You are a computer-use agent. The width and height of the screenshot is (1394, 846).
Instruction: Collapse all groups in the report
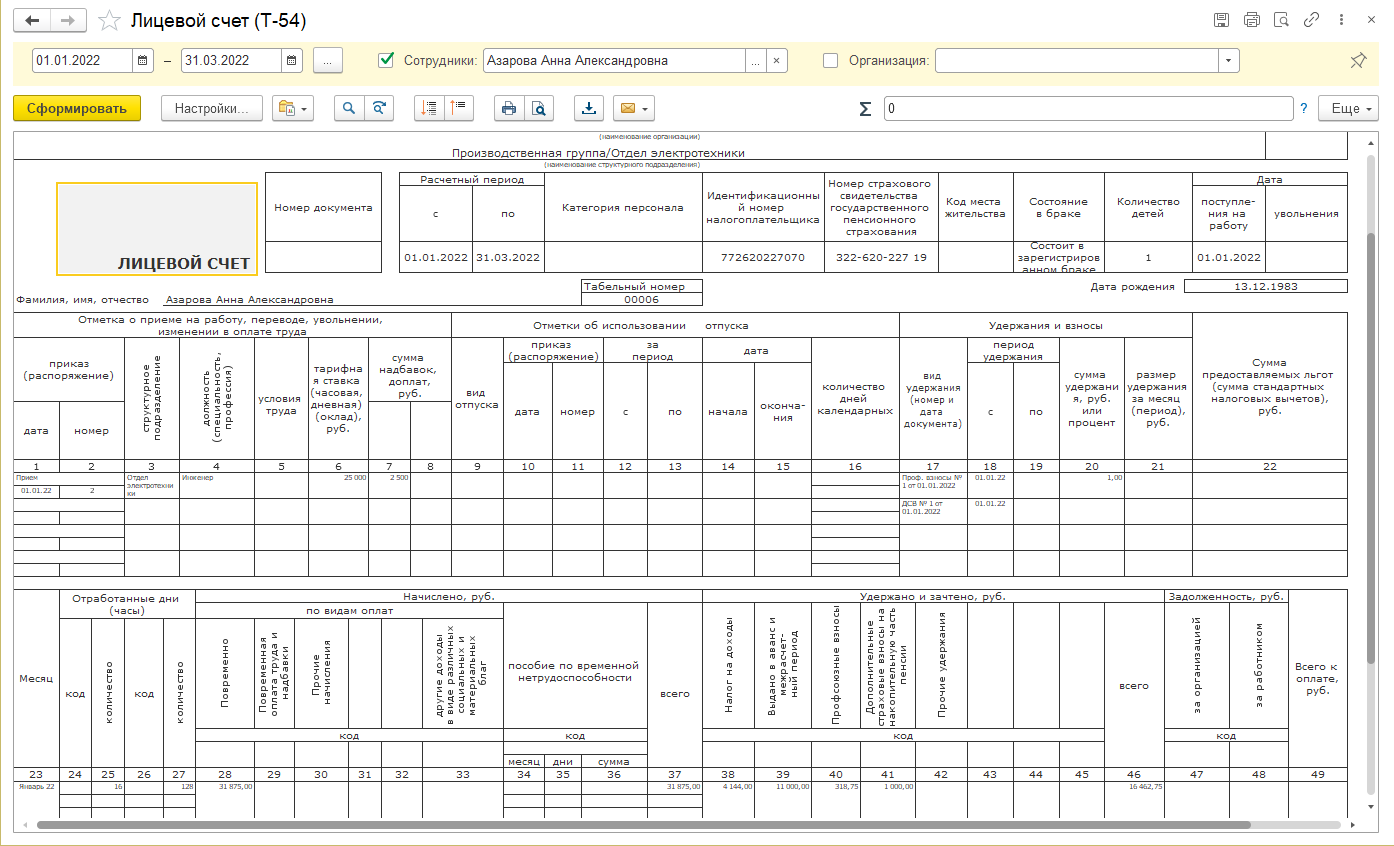coord(458,109)
